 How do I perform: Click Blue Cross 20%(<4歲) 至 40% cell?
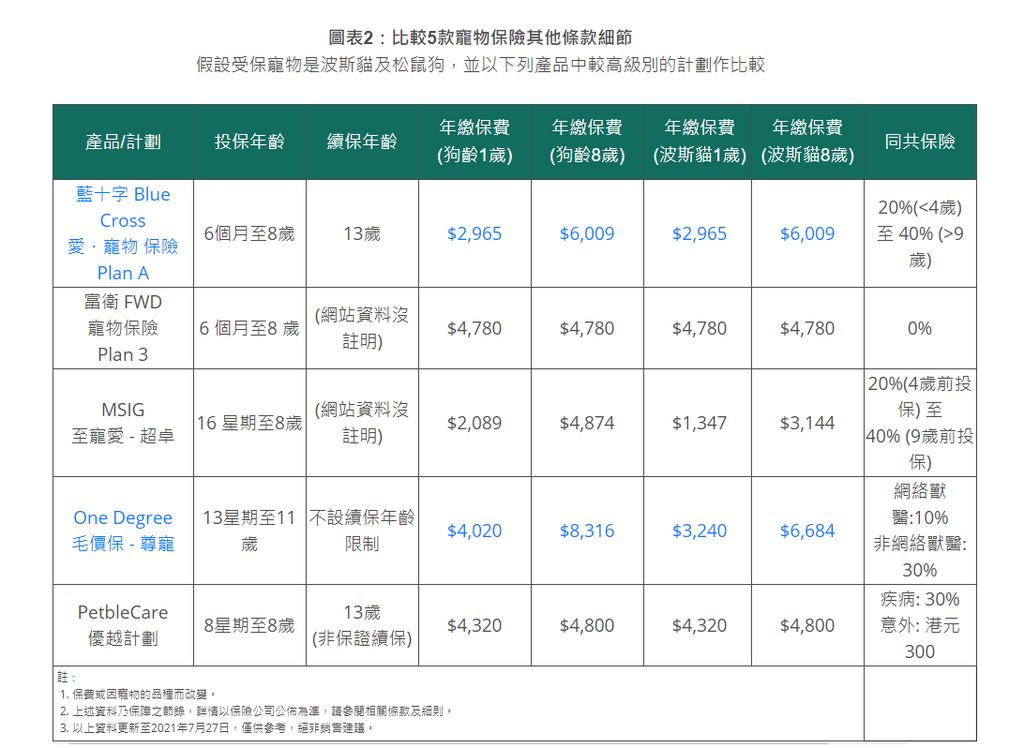[x=920, y=234]
